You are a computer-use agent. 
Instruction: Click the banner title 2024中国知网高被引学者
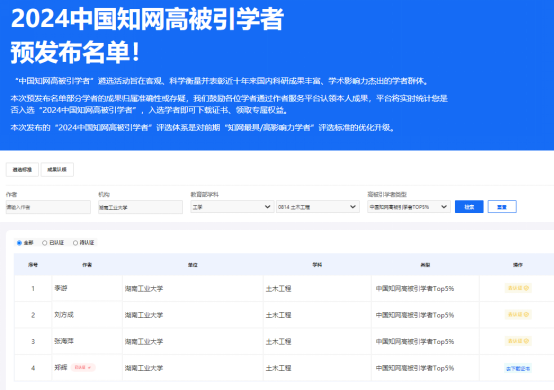pos(147,18)
